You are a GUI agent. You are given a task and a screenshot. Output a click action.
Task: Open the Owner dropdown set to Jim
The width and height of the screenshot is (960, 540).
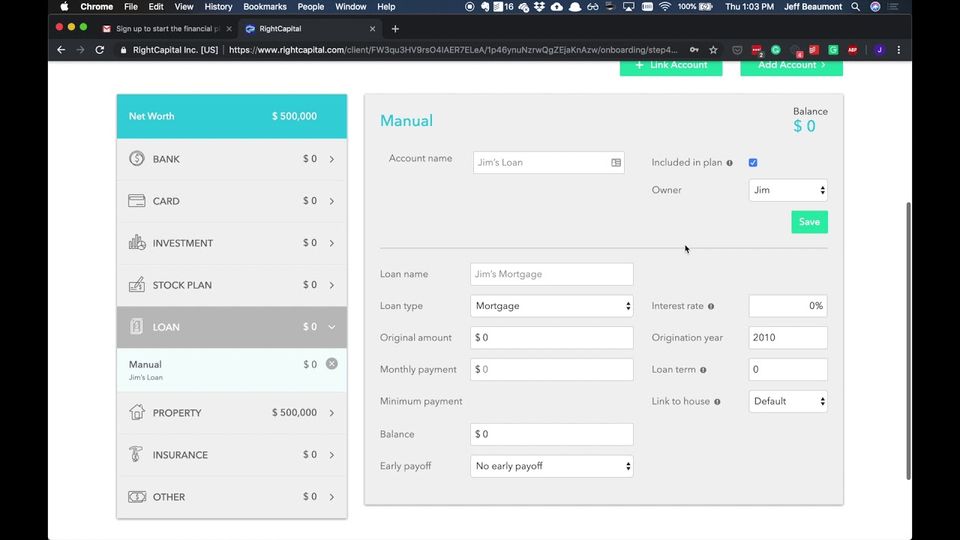point(788,190)
